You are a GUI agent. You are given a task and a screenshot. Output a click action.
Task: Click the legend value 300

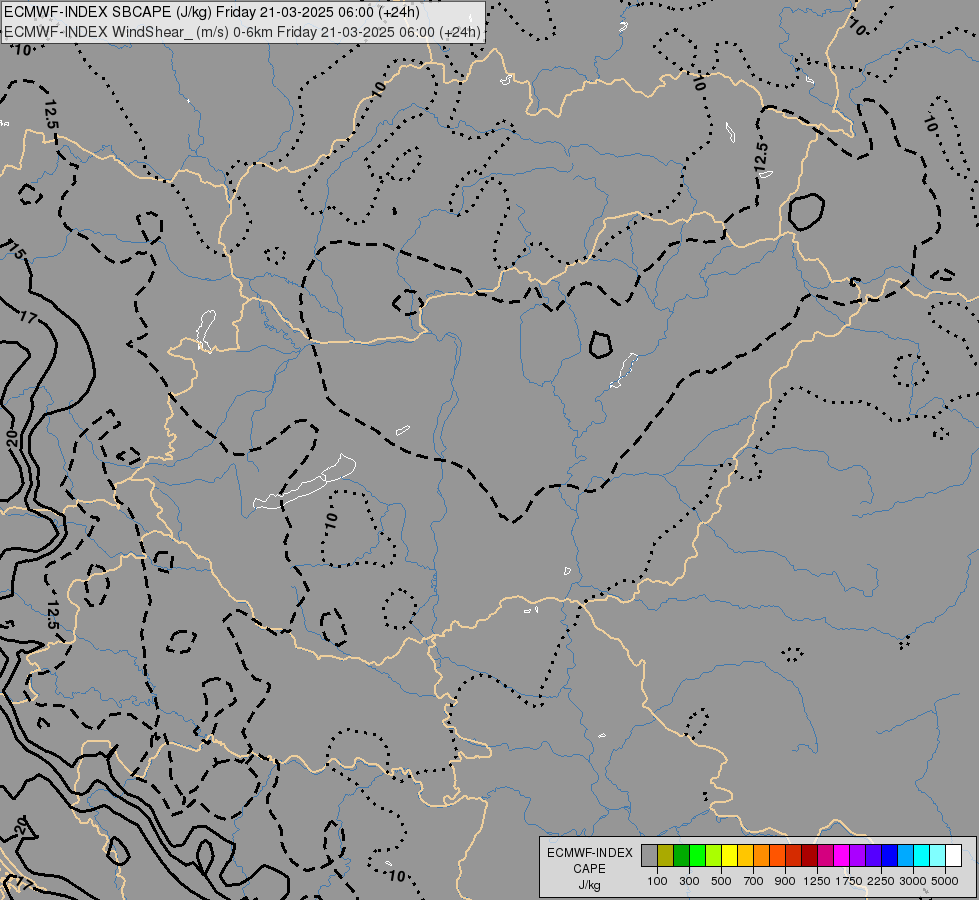pyautogui.click(x=689, y=881)
